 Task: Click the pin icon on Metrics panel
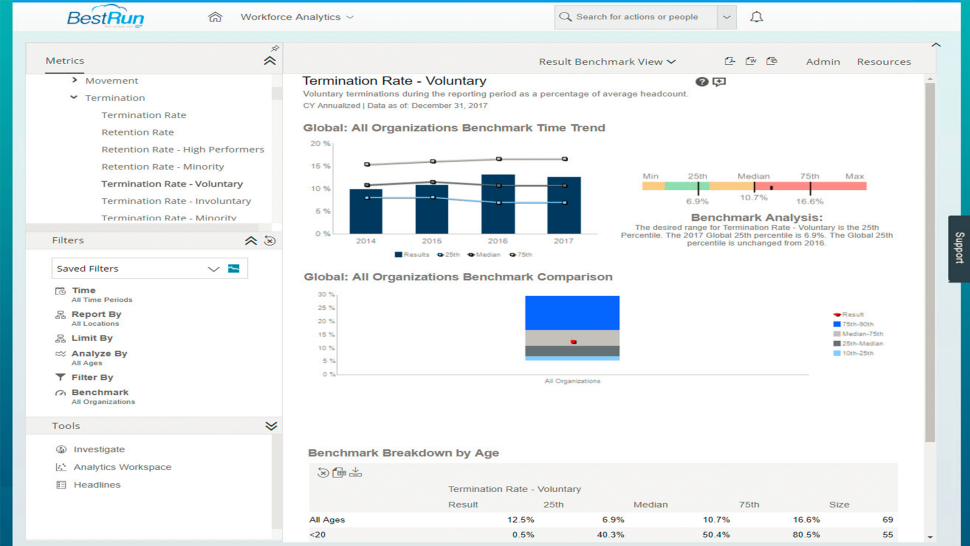[275, 48]
